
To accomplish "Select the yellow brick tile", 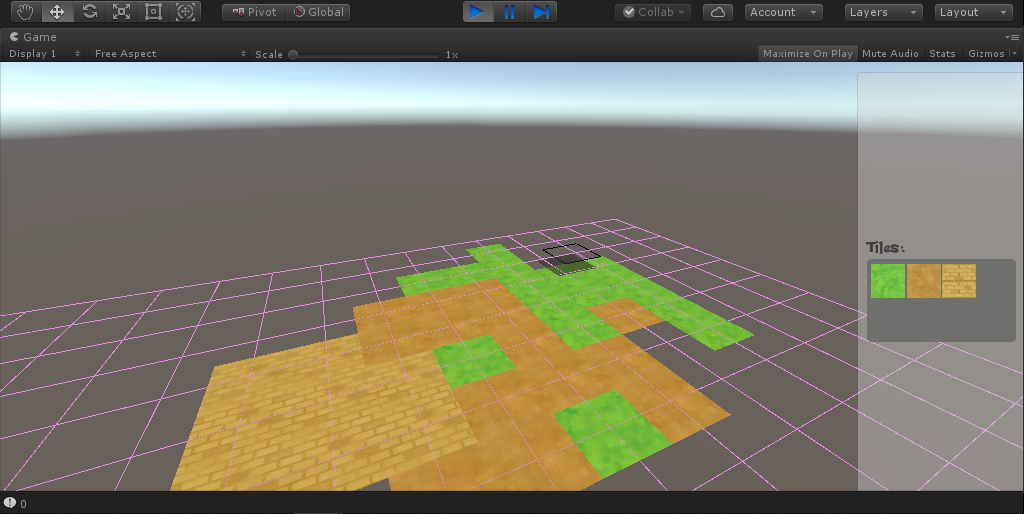I will point(959,281).
